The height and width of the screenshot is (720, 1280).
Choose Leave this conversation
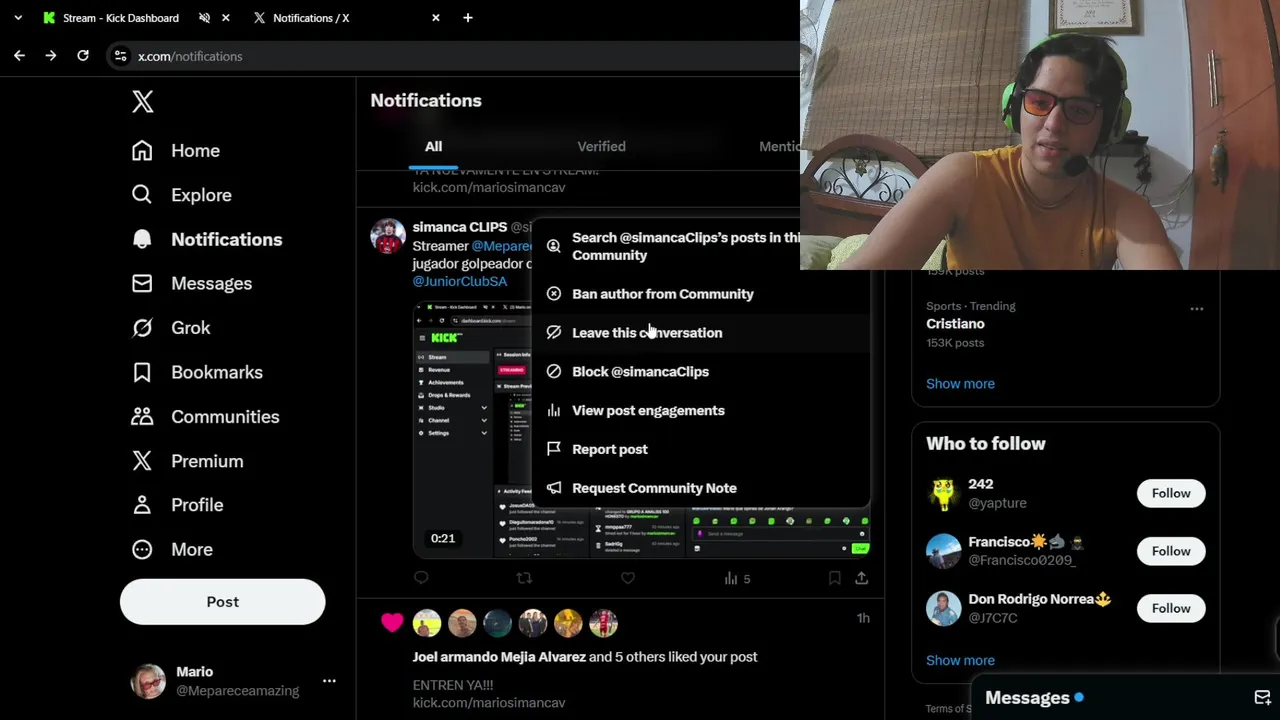coord(700,333)
